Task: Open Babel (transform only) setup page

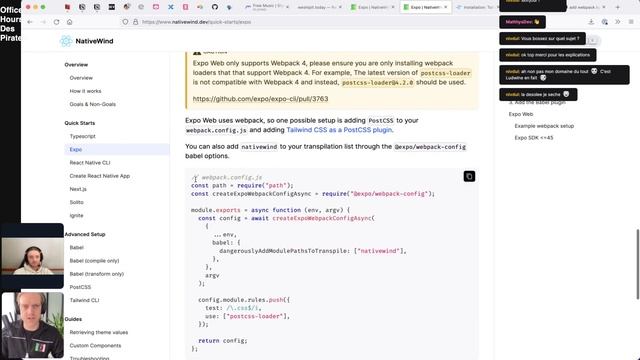Action: pyautogui.click(x=97, y=274)
